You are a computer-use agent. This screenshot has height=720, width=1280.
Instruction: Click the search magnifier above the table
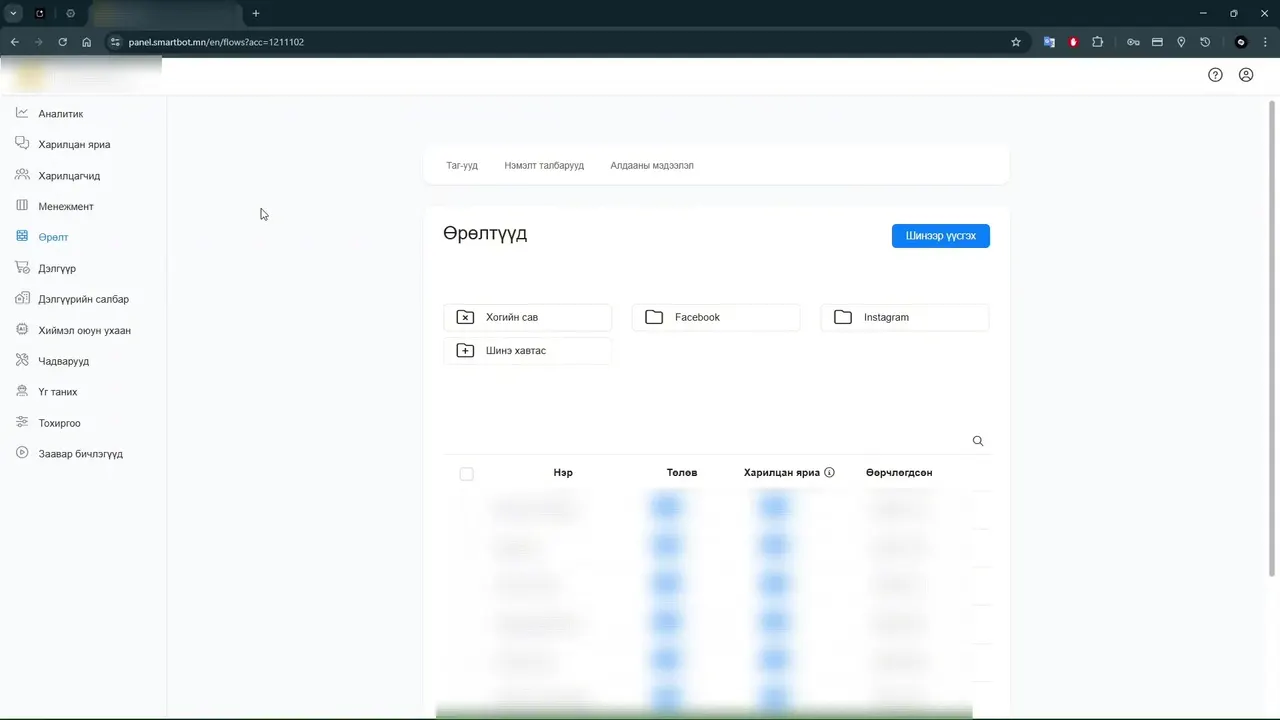click(978, 441)
